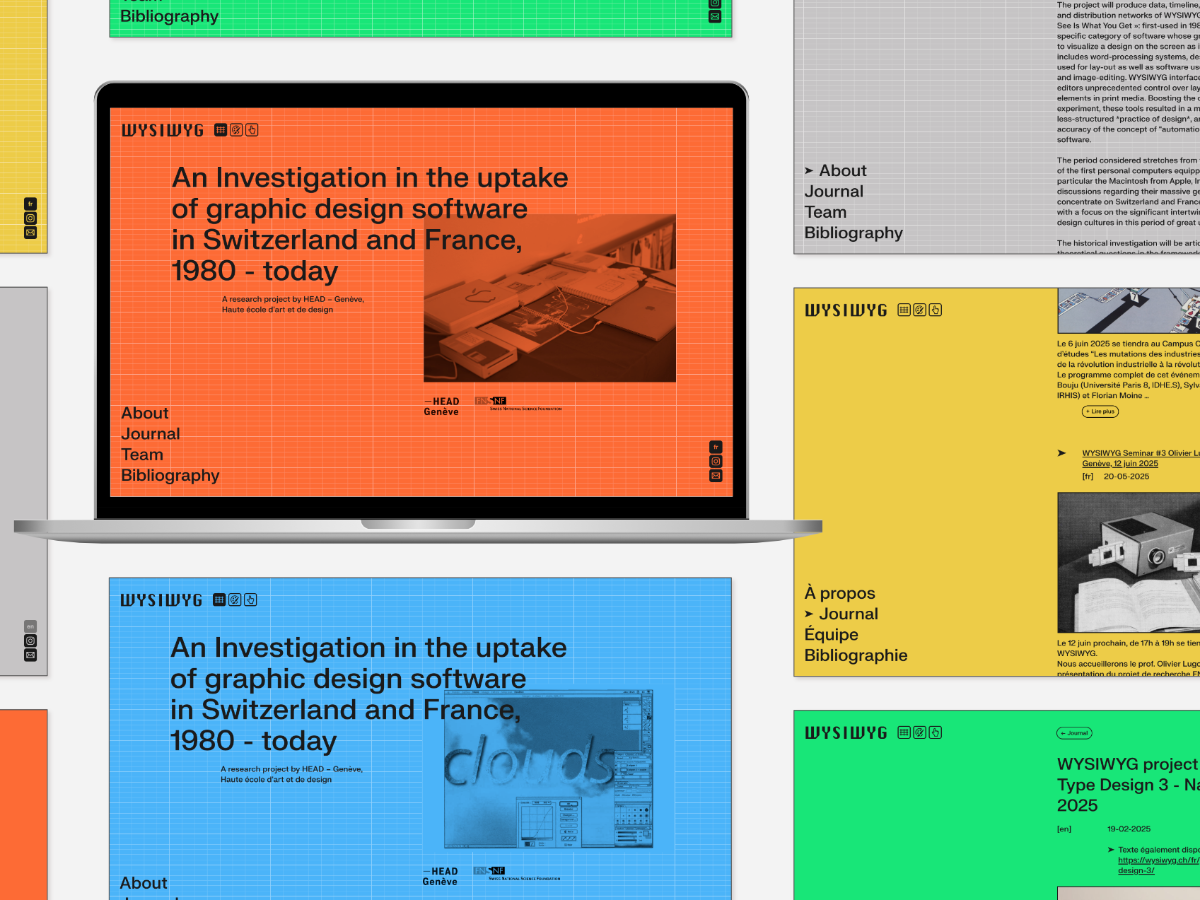Click palette icon on green Journal page
This screenshot has height=900, width=1200.
(919, 732)
